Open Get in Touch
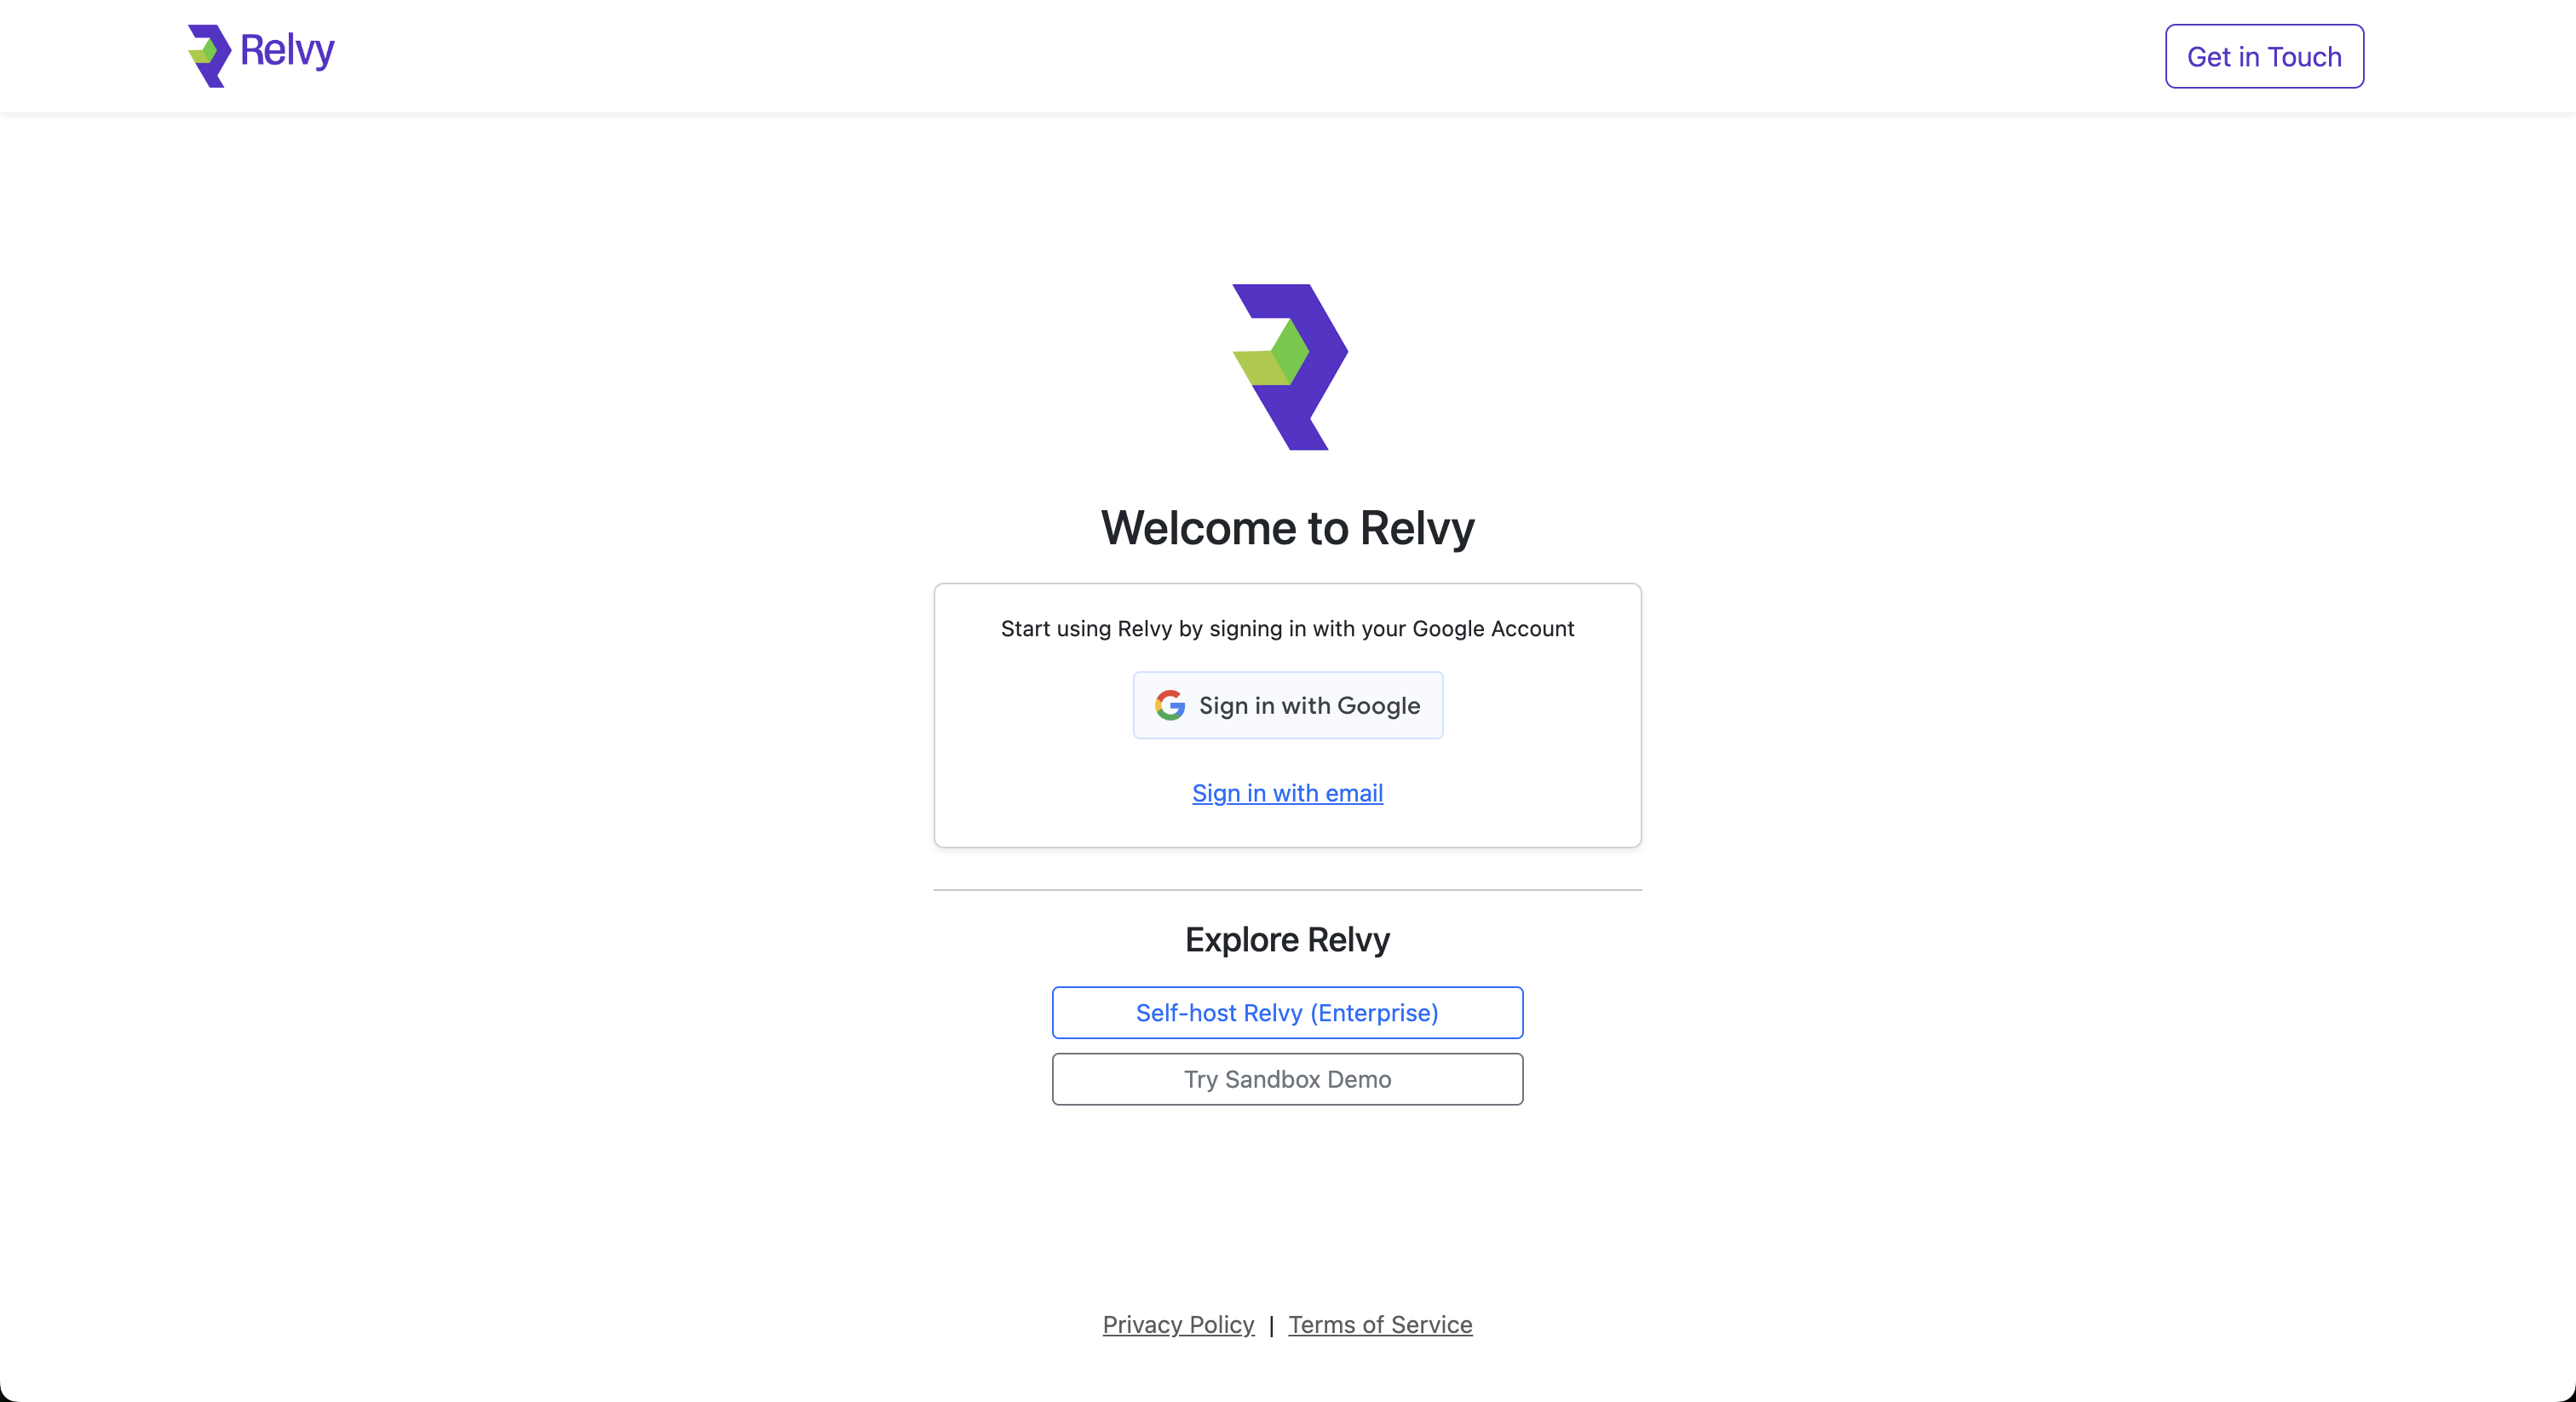This screenshot has height=1402, width=2576. (2263, 56)
